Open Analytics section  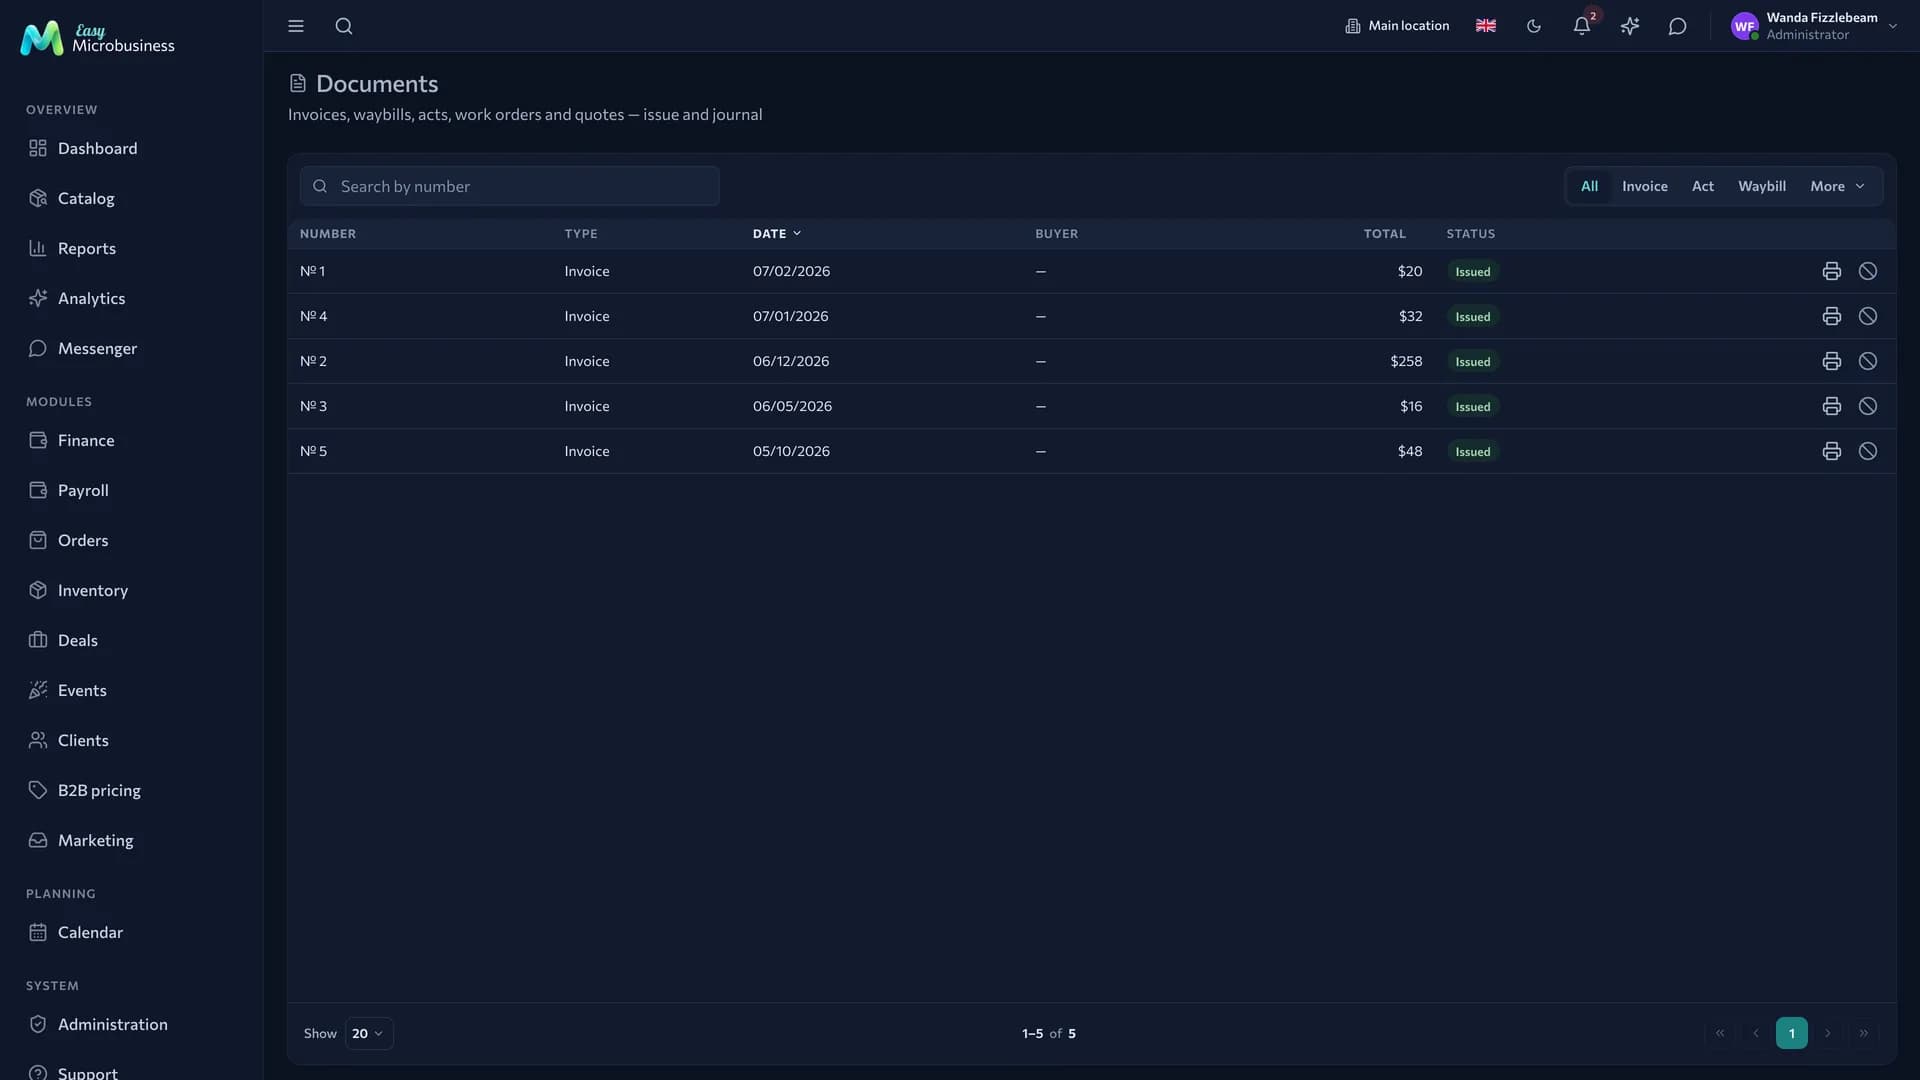click(131, 298)
